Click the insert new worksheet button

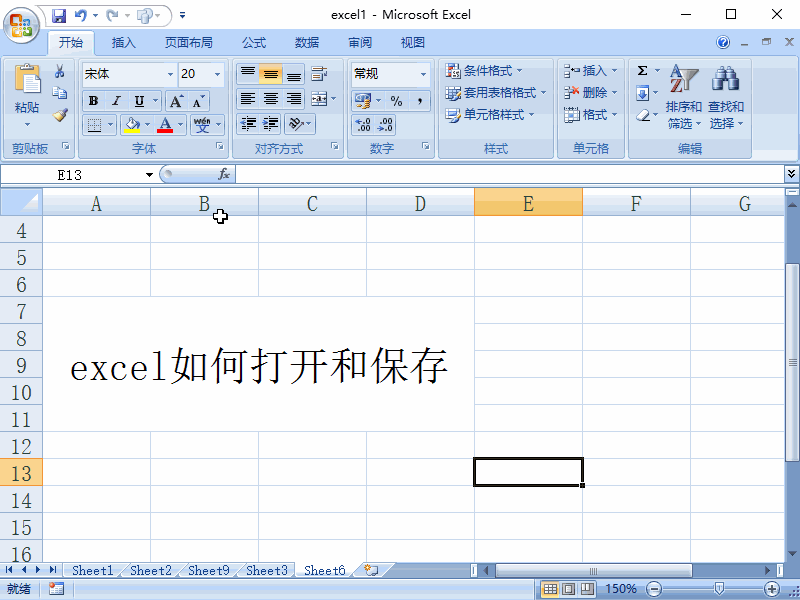(369, 570)
